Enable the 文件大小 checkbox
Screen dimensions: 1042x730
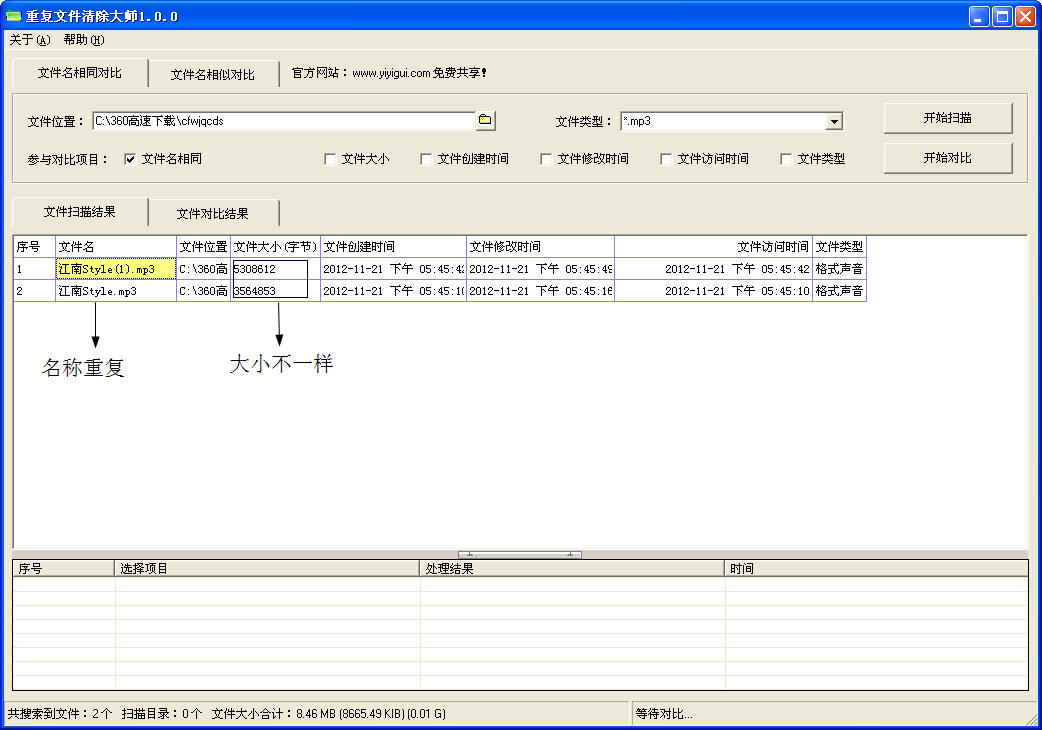click(x=330, y=159)
